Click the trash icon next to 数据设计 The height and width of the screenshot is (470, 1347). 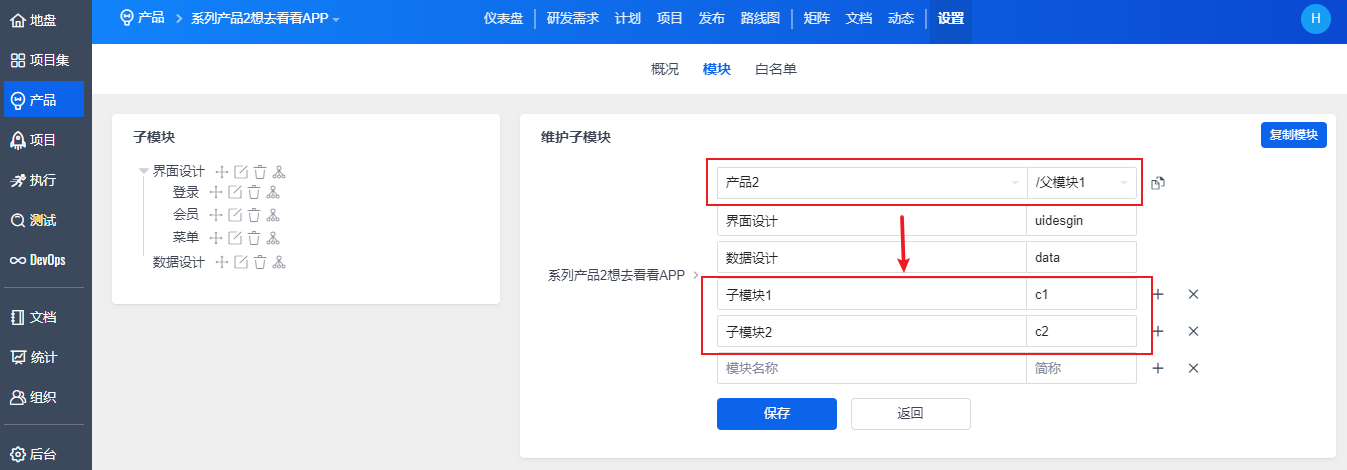(260, 263)
